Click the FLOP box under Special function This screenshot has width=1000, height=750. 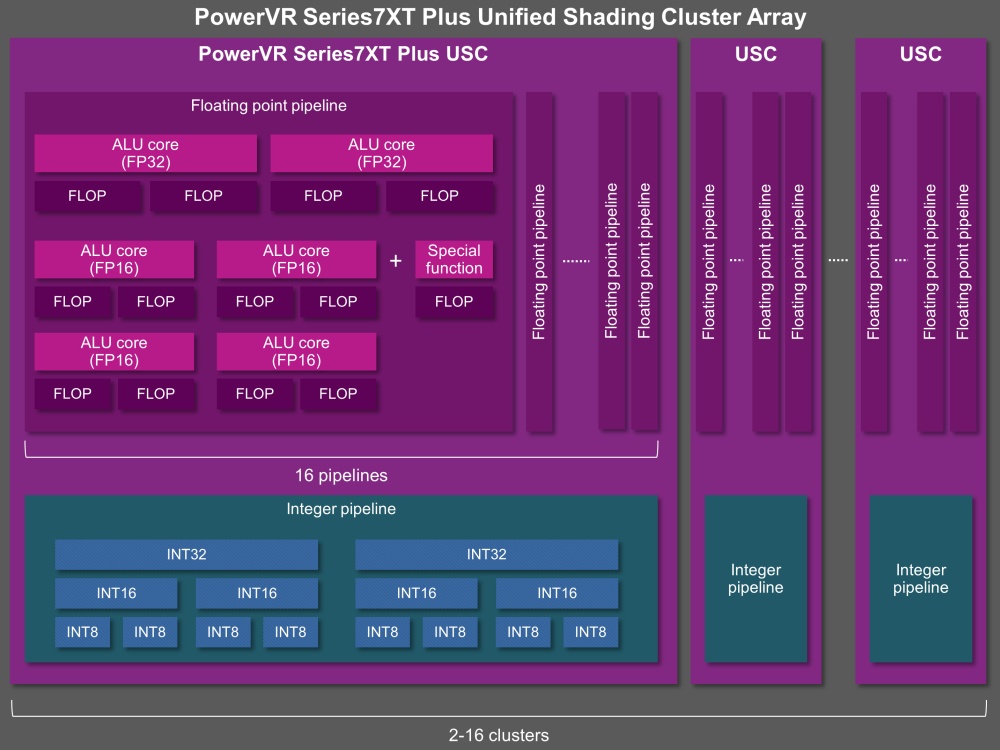tap(454, 302)
